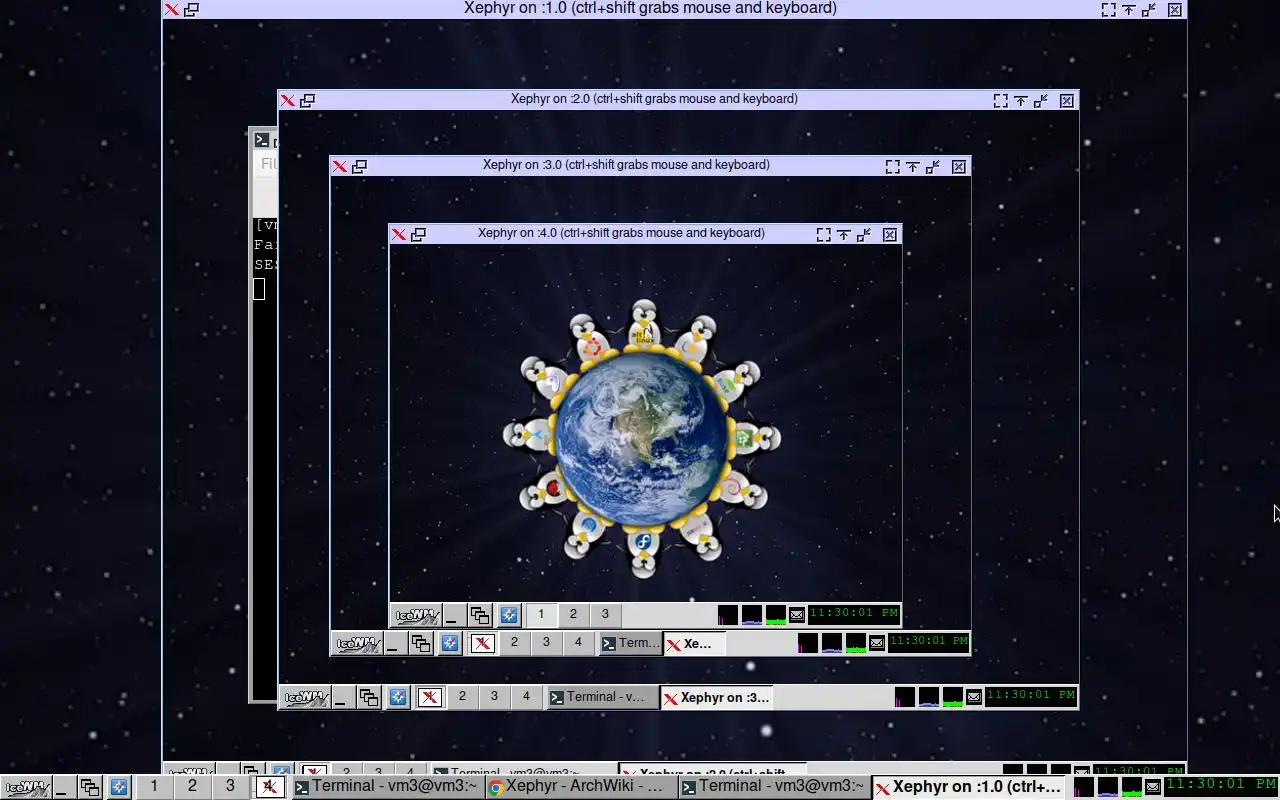The height and width of the screenshot is (800, 1280).
Task: Open the IceWM menu in the :4.0 taskbar
Action: coord(417,615)
